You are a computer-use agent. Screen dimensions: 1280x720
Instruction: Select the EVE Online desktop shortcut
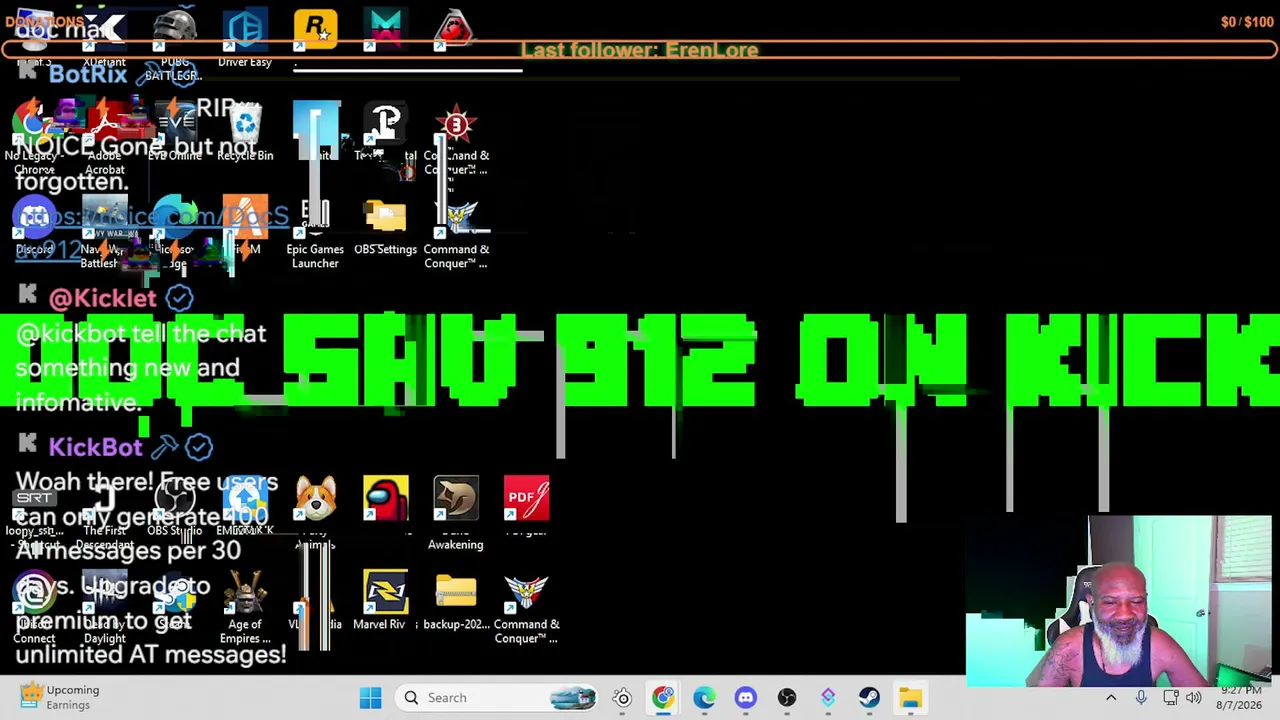coord(175,132)
